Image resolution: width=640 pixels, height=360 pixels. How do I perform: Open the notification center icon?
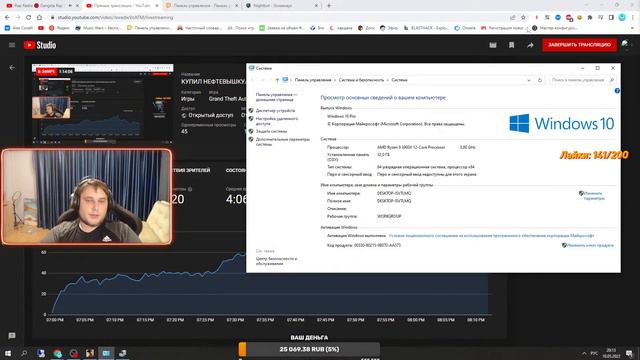[629, 353]
